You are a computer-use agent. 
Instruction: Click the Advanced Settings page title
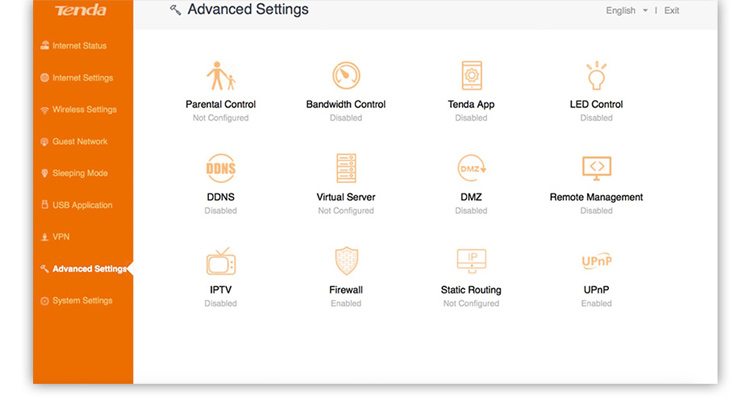point(248,10)
